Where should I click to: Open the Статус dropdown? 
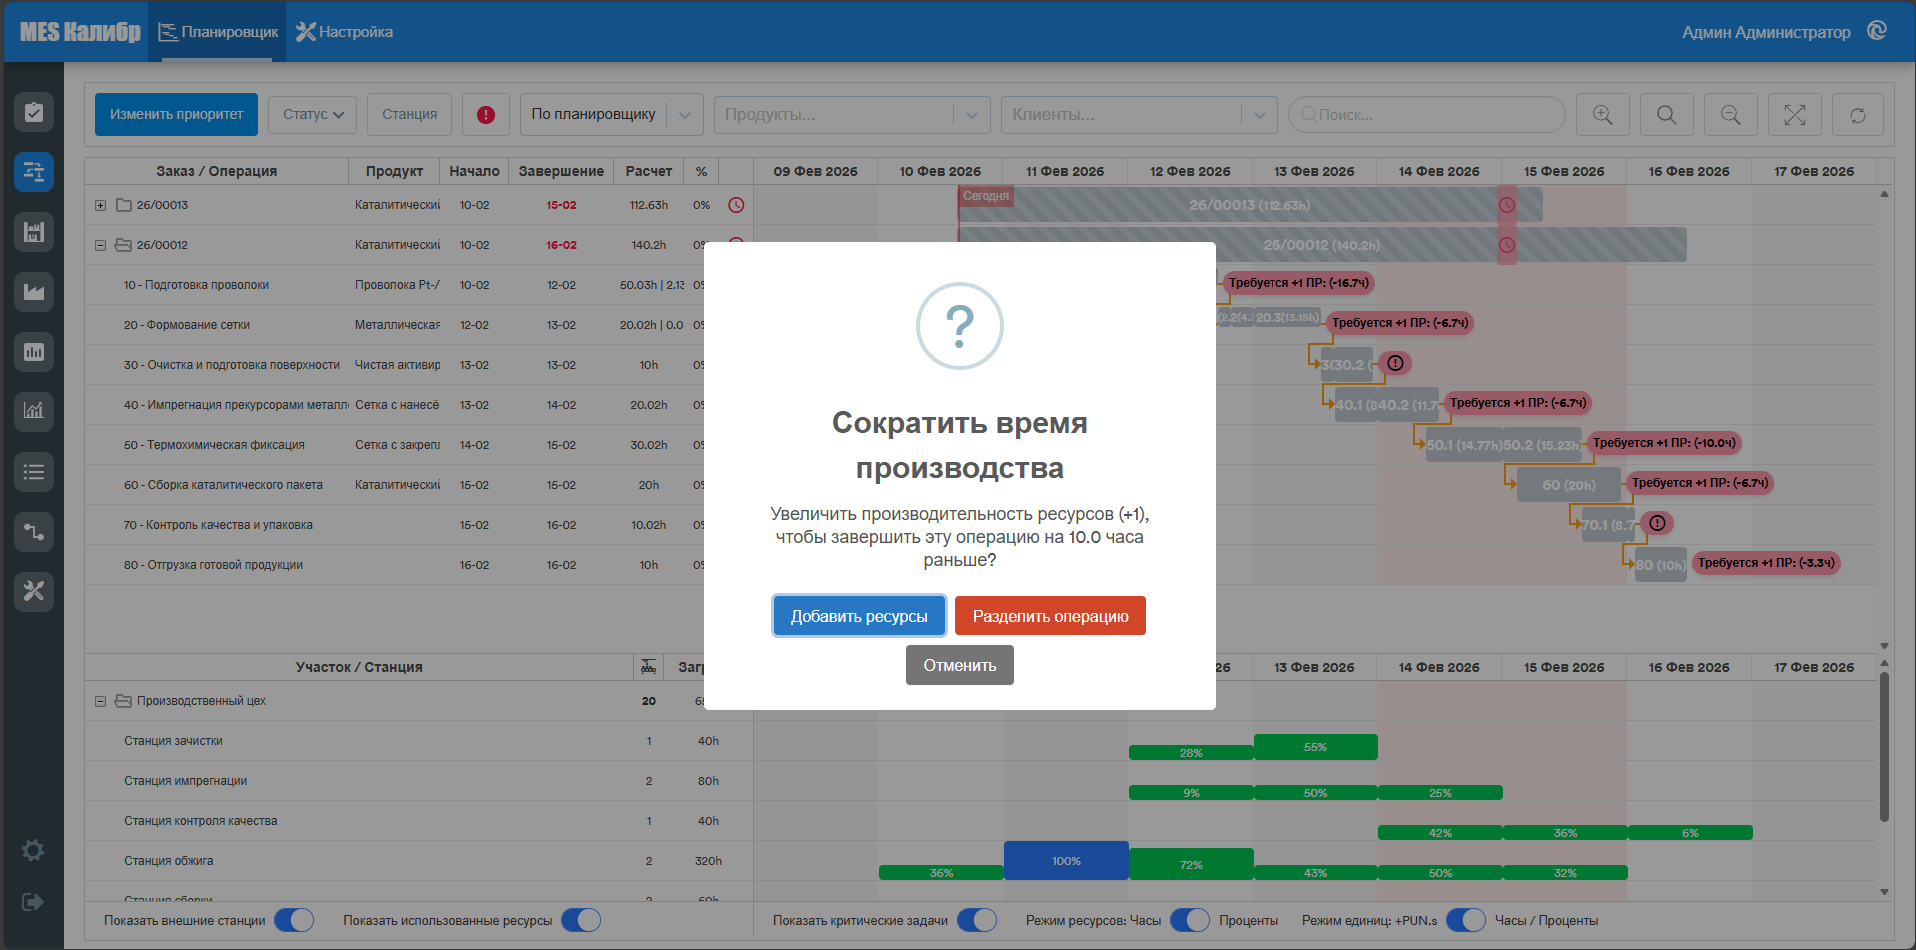(313, 114)
